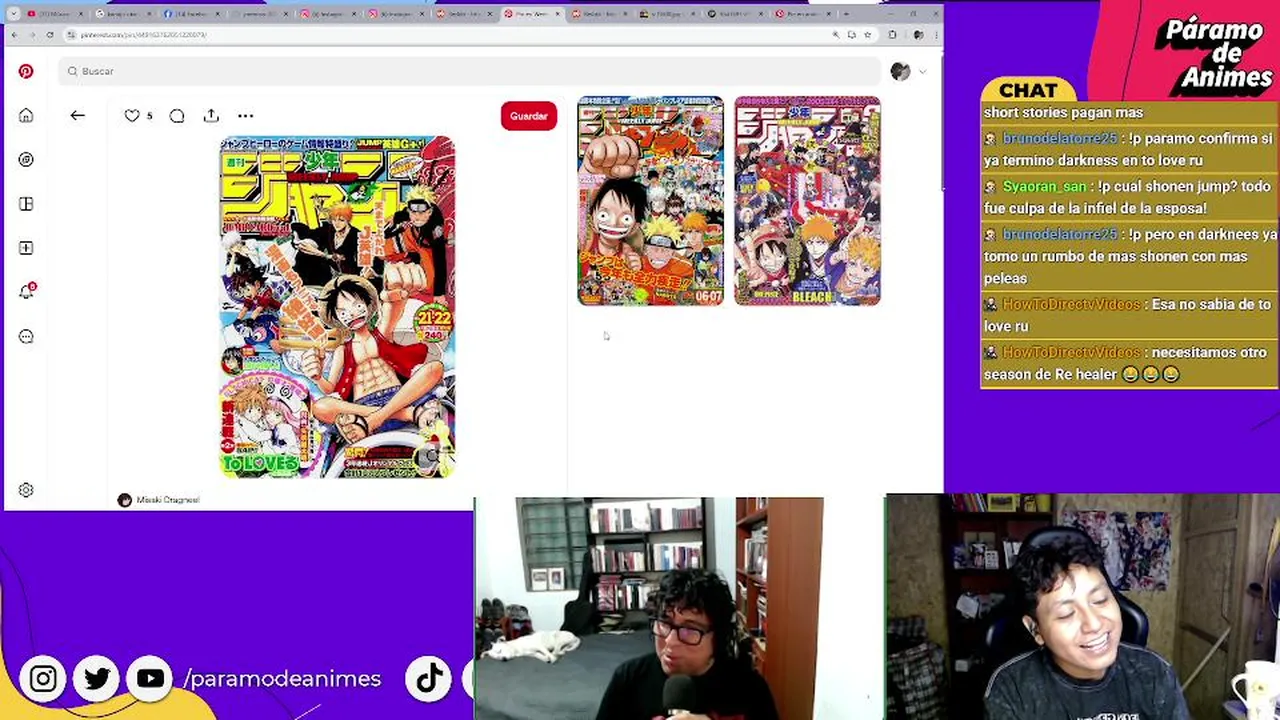This screenshot has width=1280, height=720.
Task: Open main Shonen Jump 21-22 cover image
Action: tap(337, 307)
